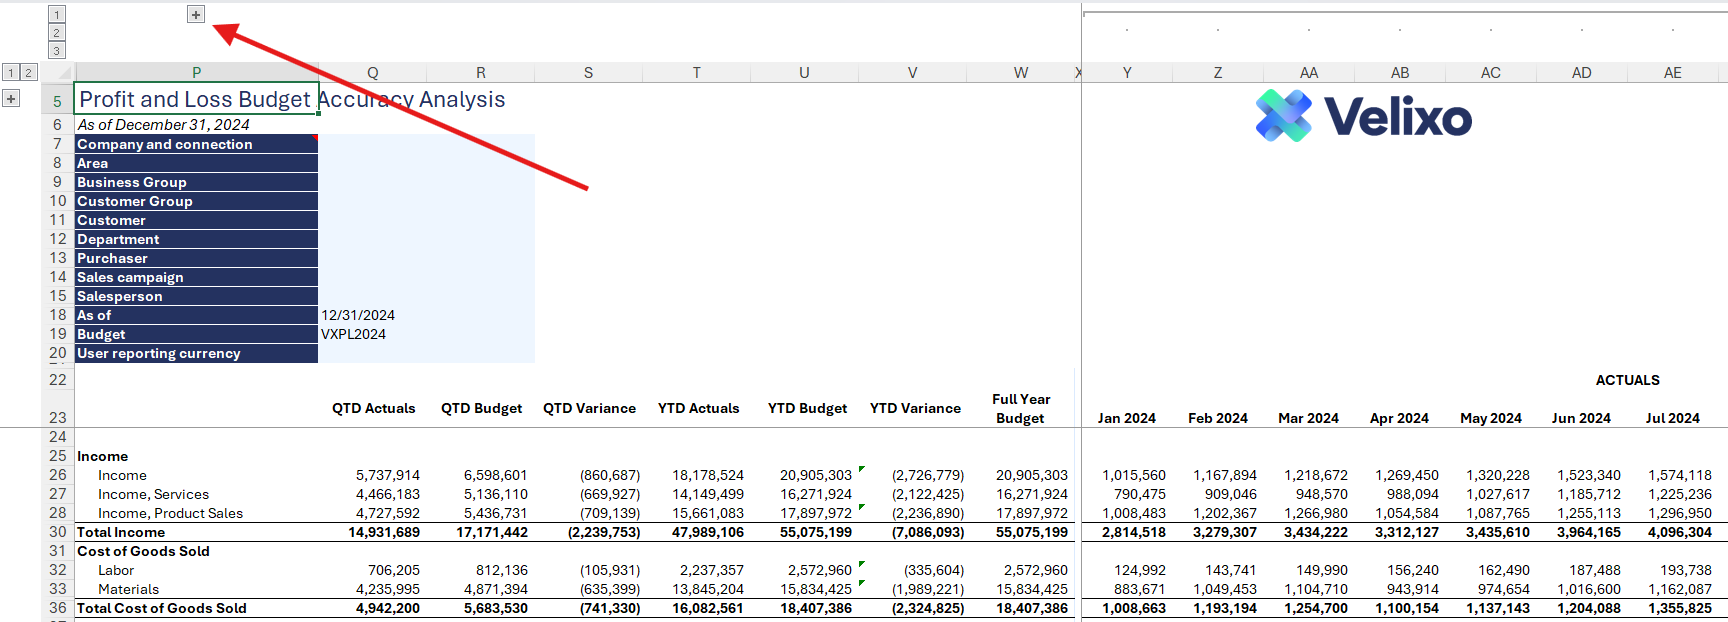The width and height of the screenshot is (1728, 622).
Task: Show row outline level 2
Action: click(29, 72)
